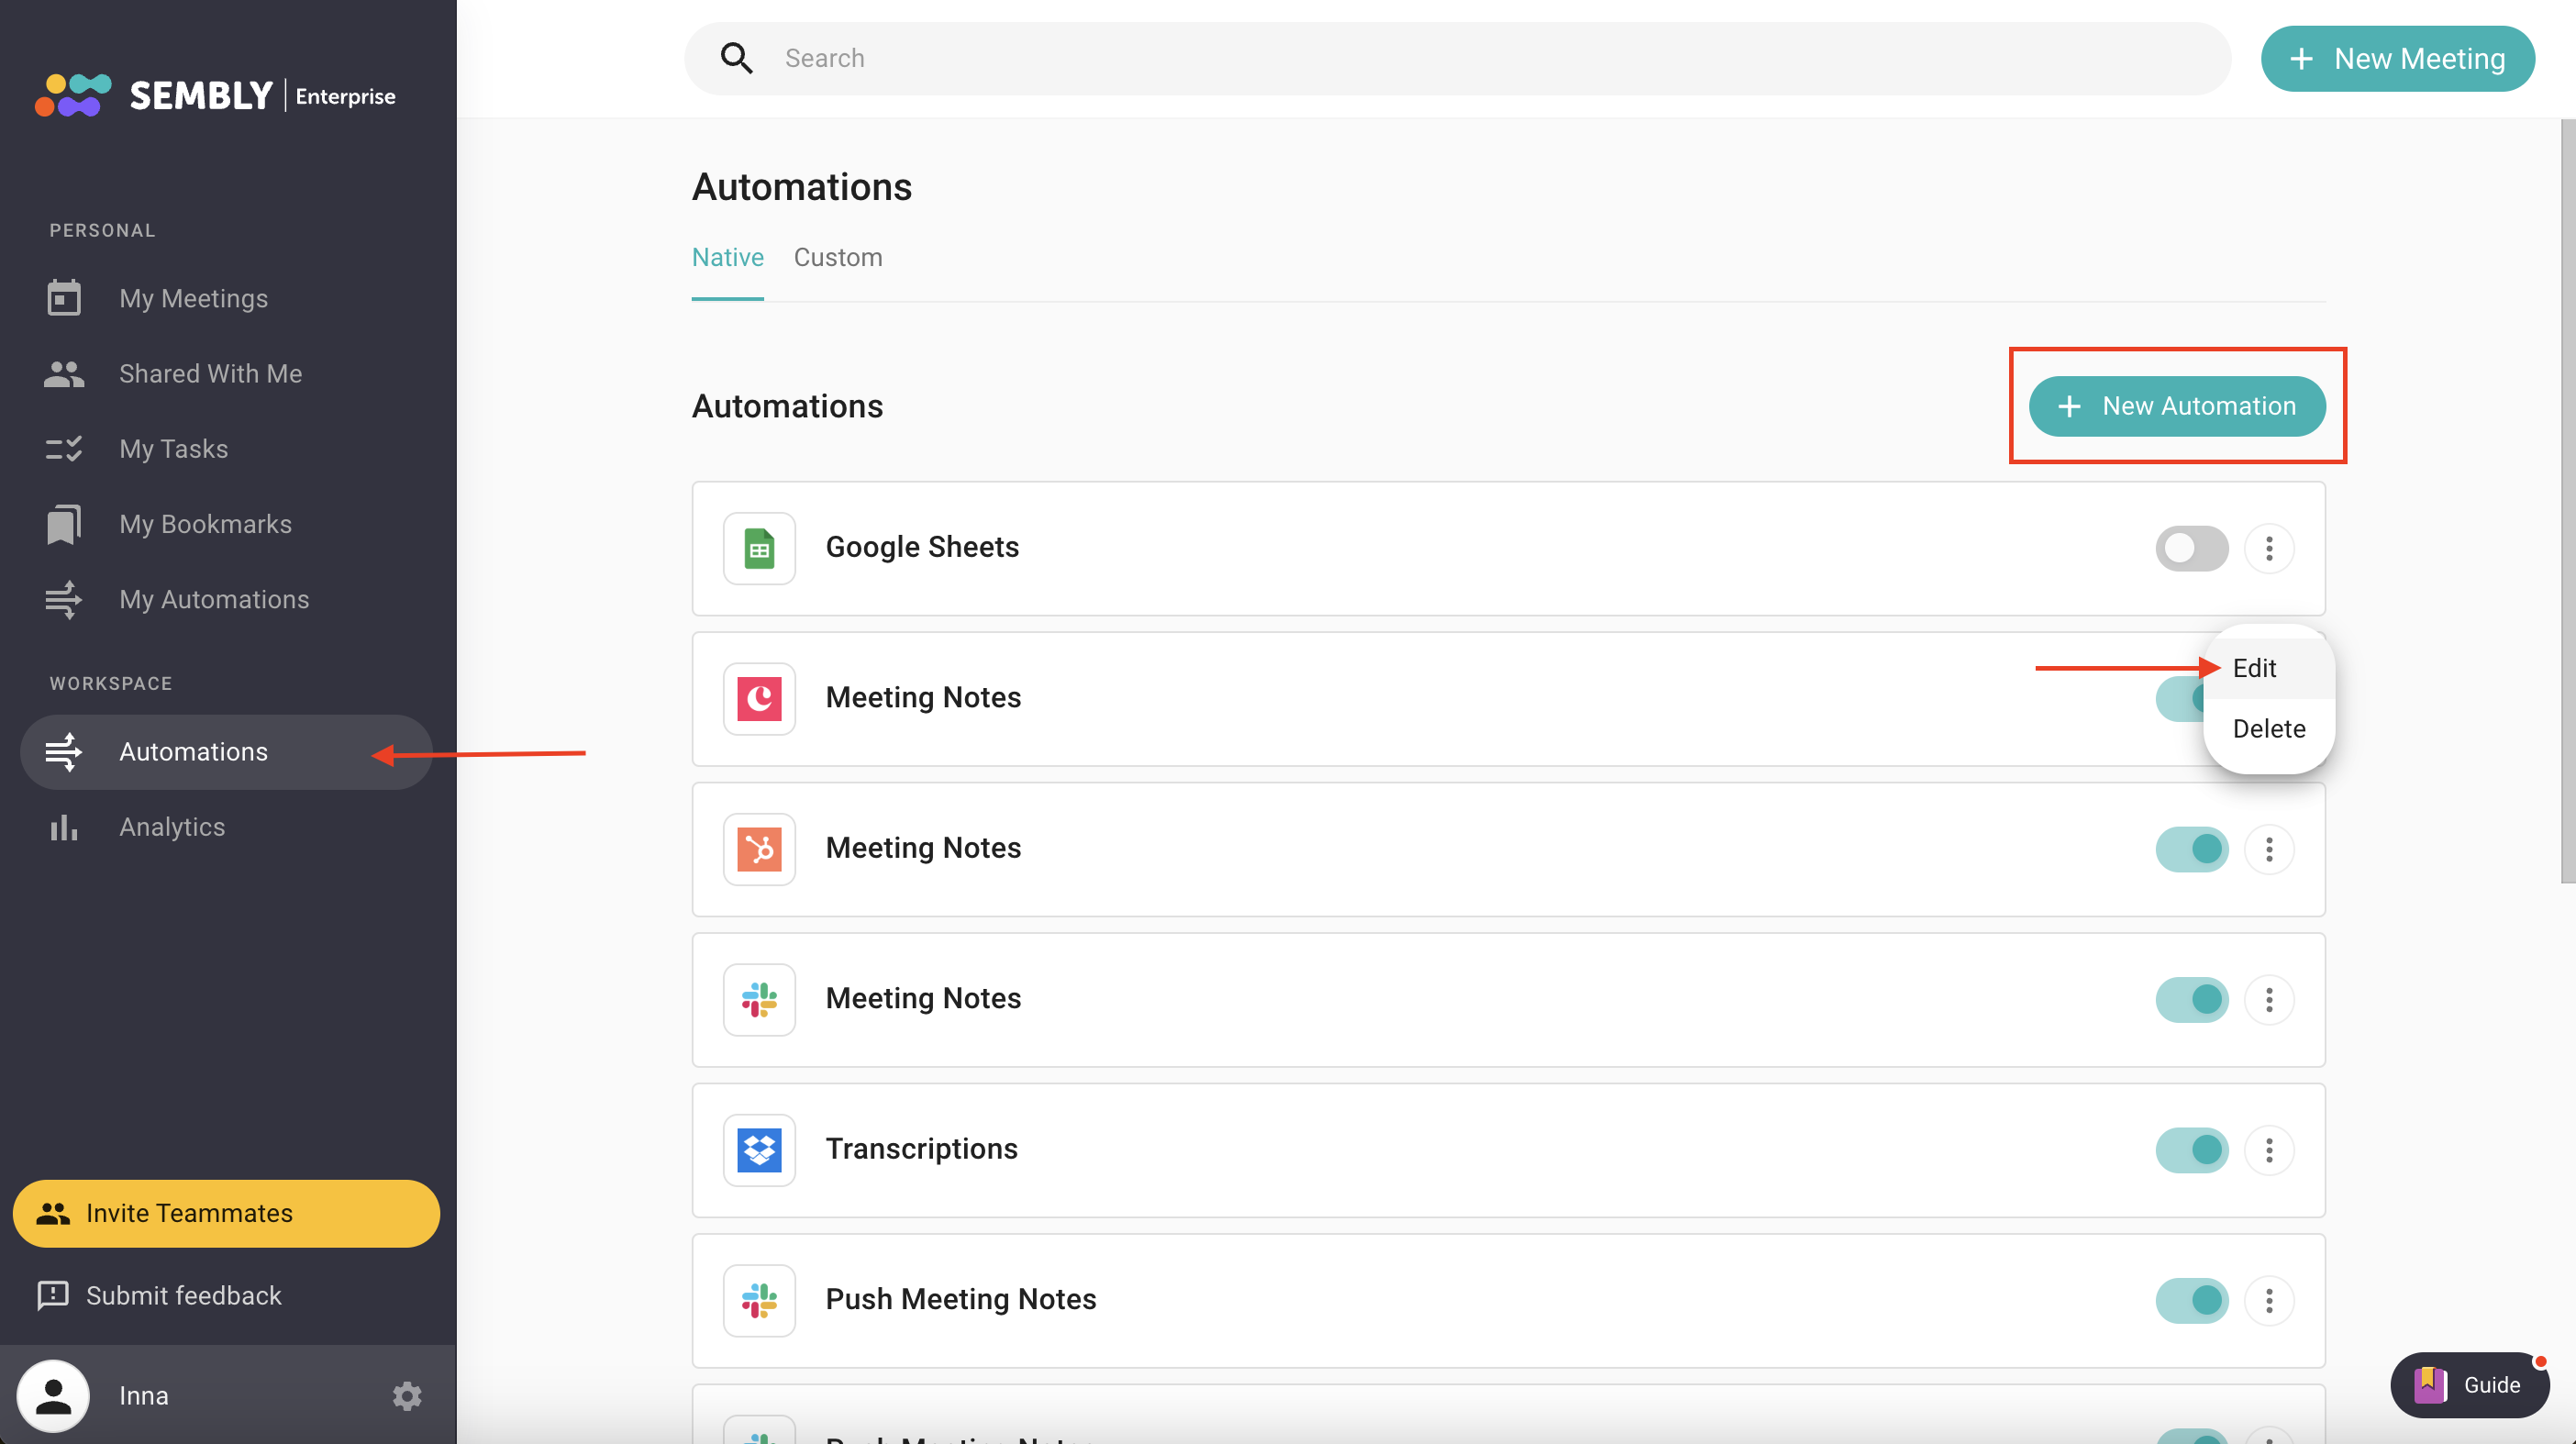This screenshot has width=2576, height=1444.
Task: Enable the Google Sheets automation toggle
Action: pyautogui.click(x=2191, y=548)
